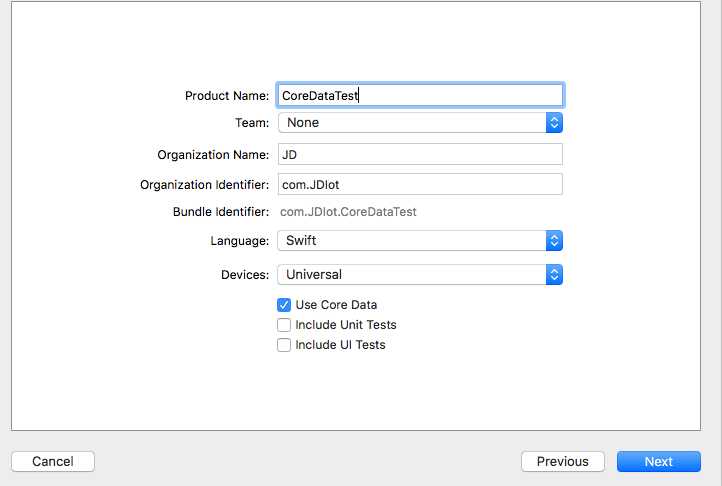Uncheck the Use Core Data checkbox

[284, 305]
